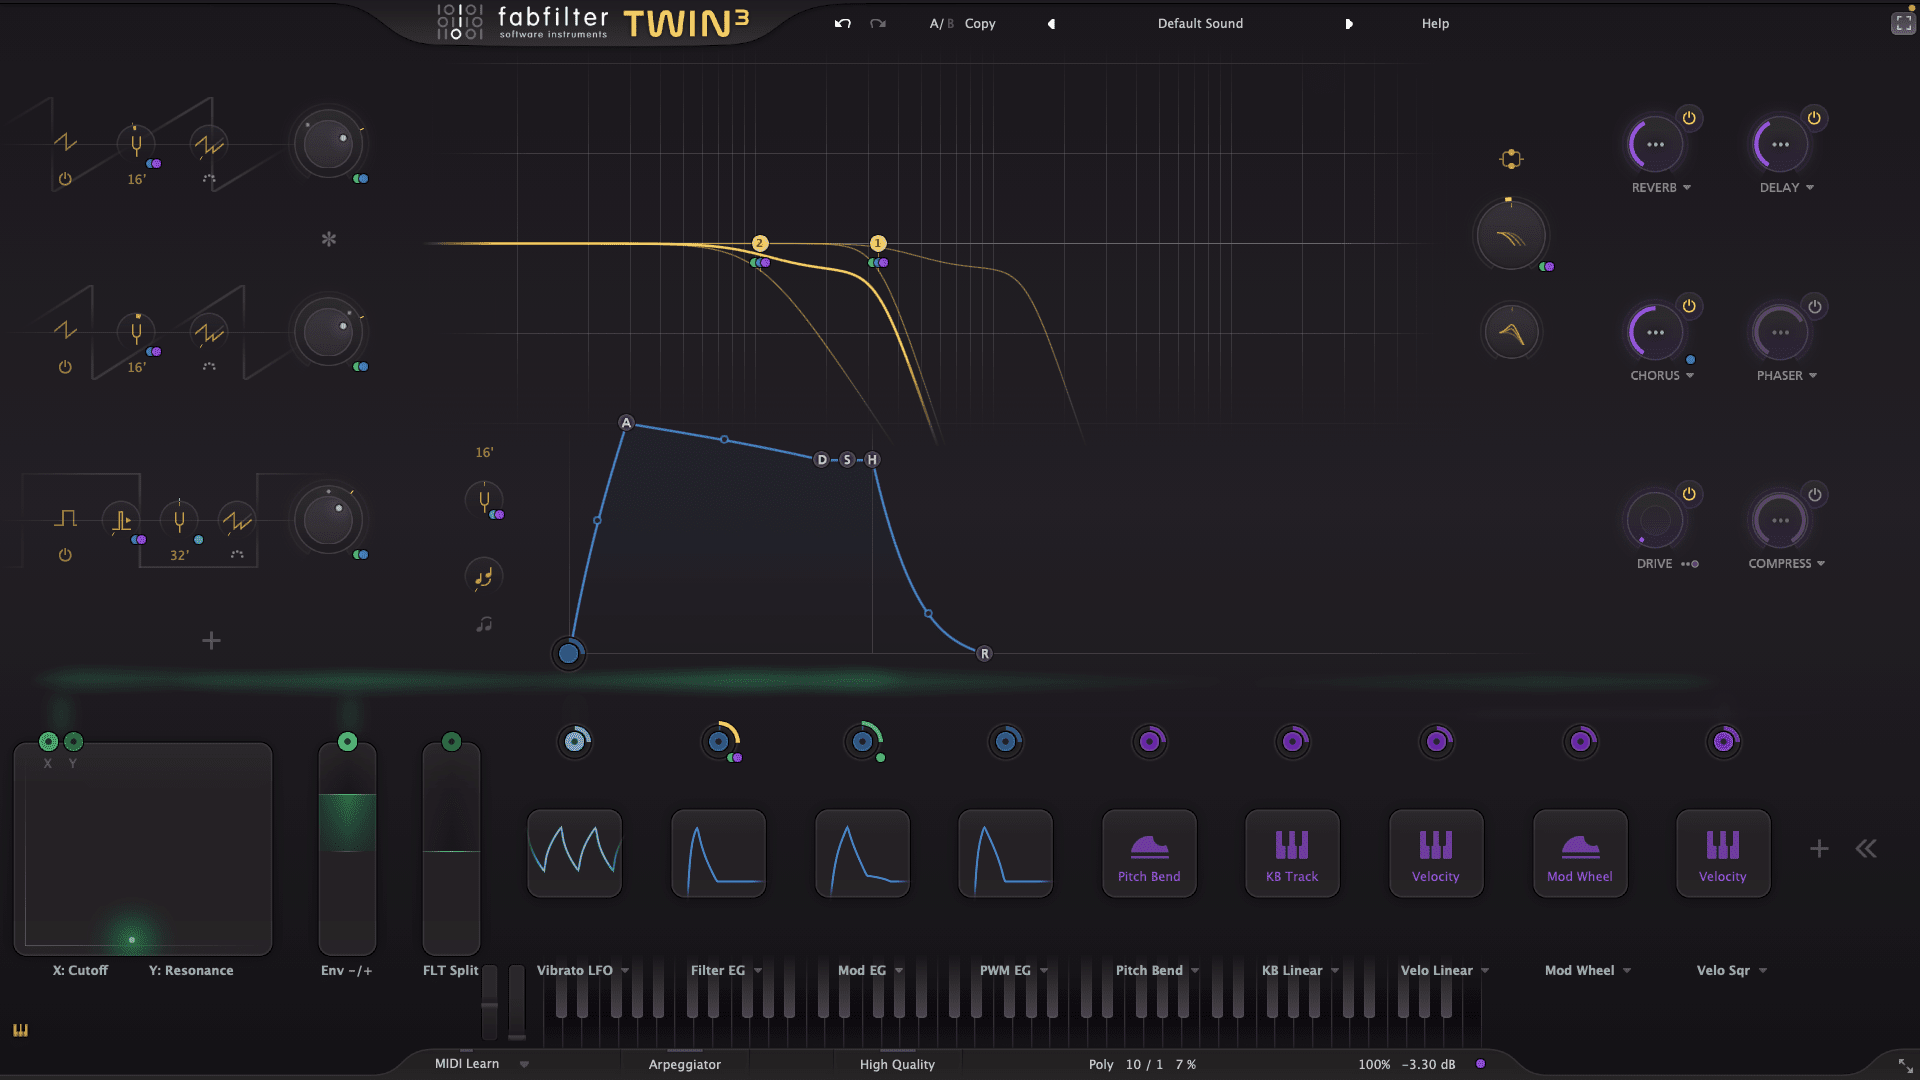Click the redo arrow icon in the top bar
Screen dimensions: 1920x1080
coord(878,22)
